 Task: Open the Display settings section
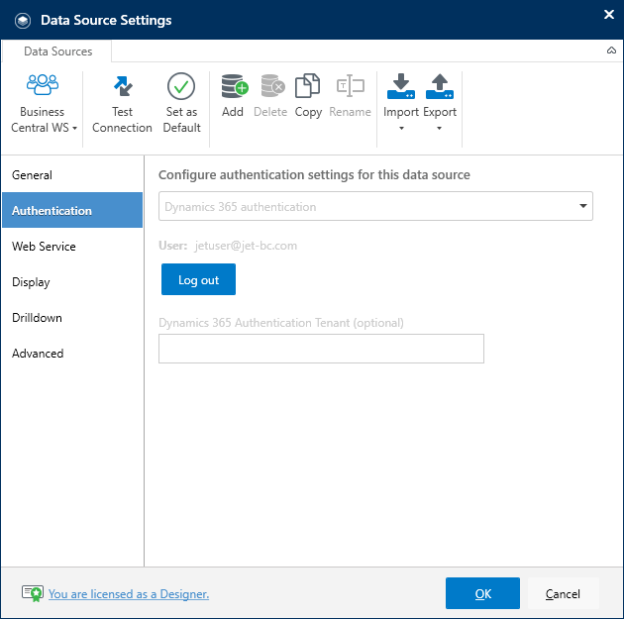click(72, 282)
